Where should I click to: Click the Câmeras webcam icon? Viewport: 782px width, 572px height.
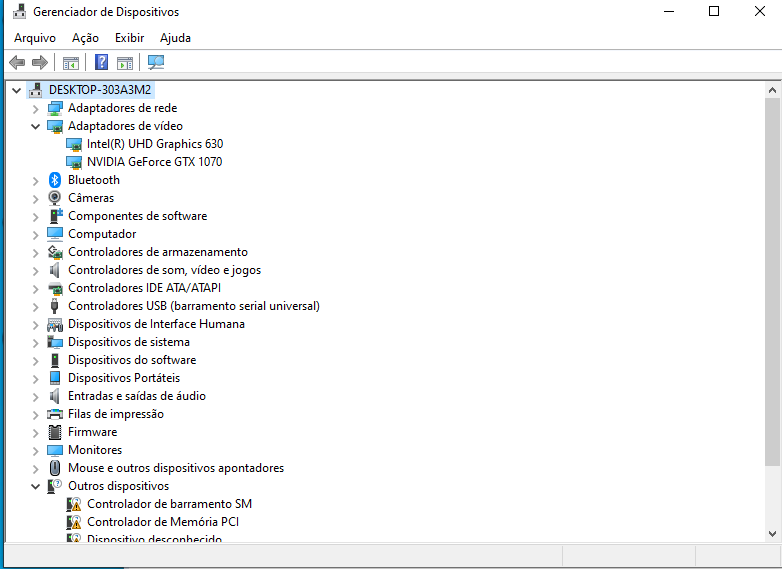[55, 198]
